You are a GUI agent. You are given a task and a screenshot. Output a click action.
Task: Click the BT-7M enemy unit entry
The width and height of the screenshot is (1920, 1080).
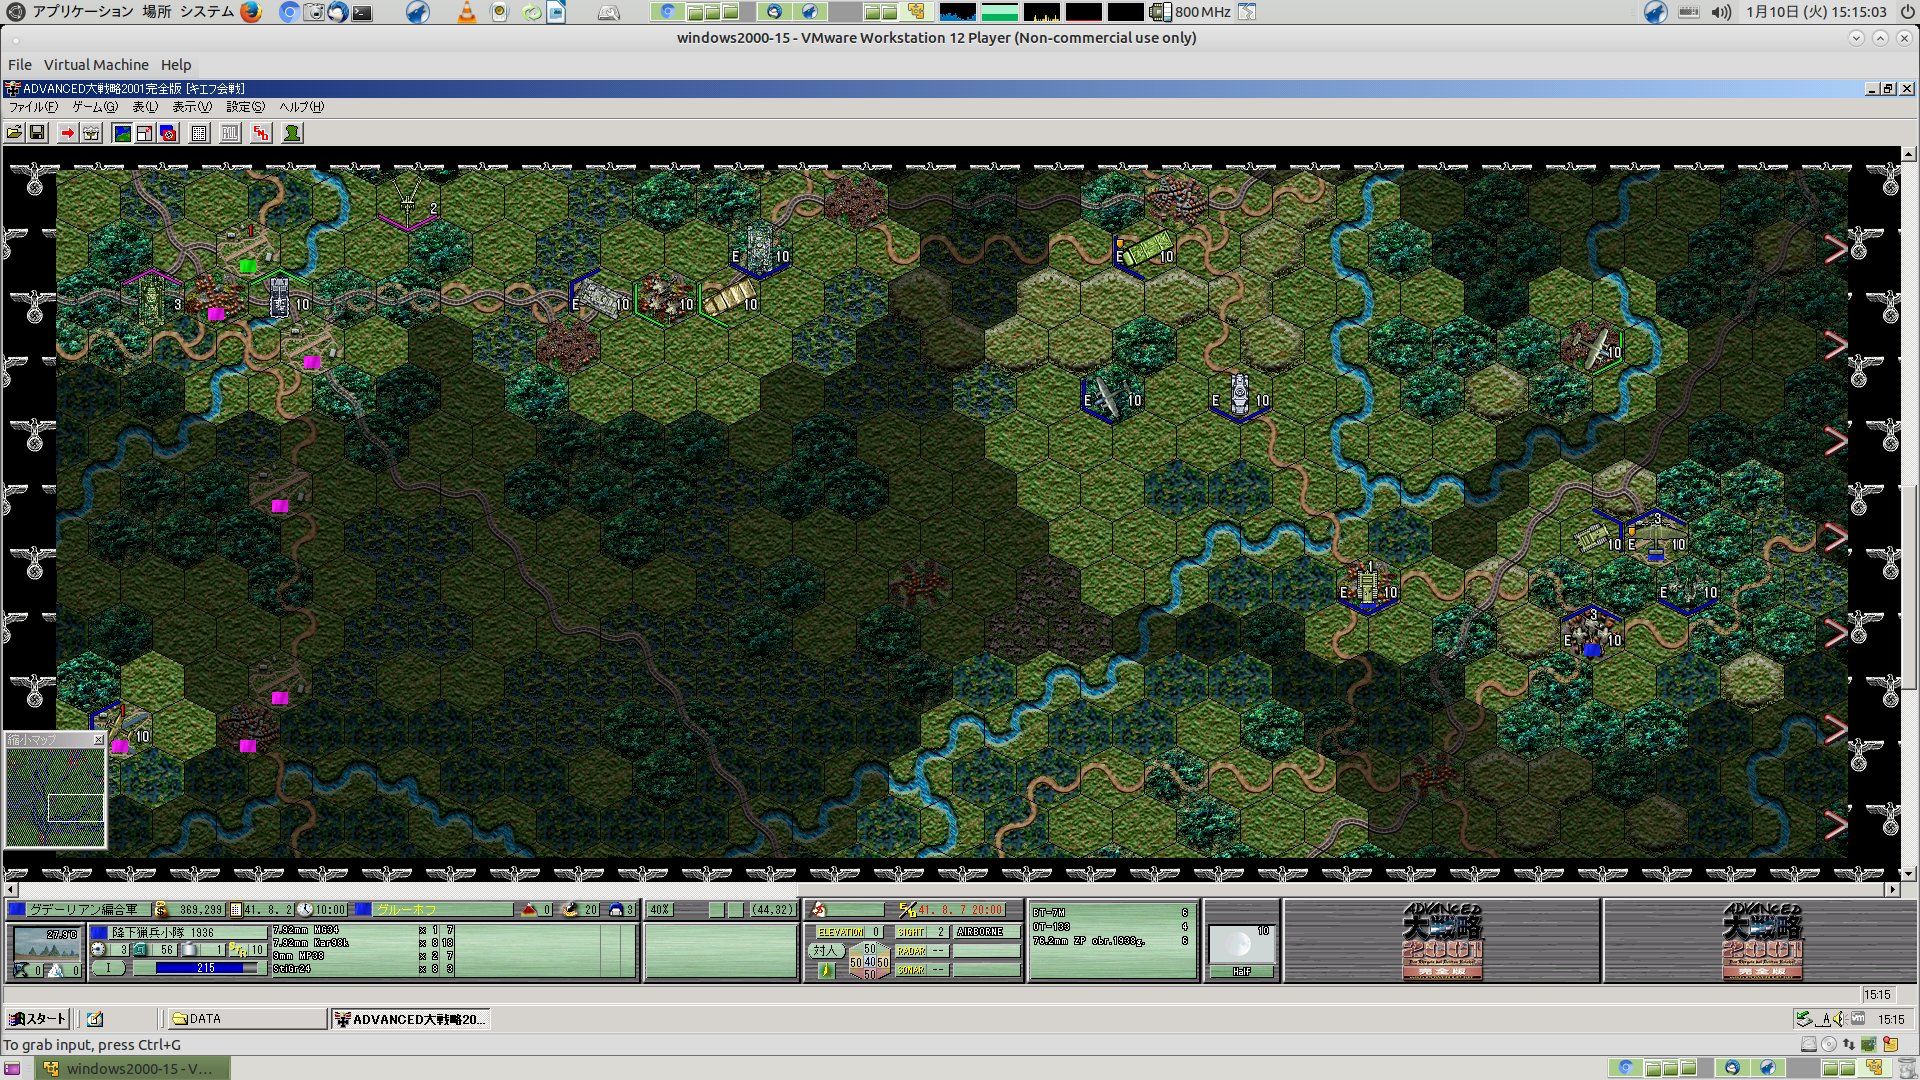1111,913
